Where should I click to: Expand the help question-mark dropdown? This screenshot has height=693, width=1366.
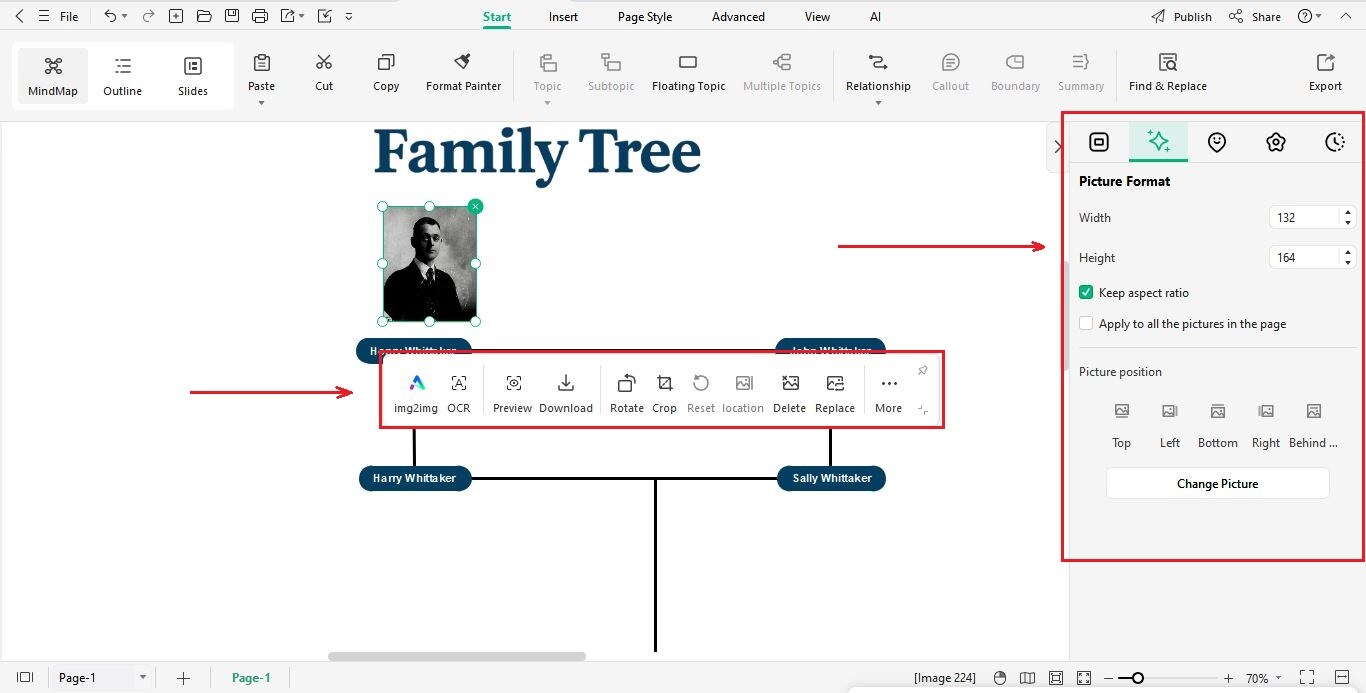point(1318,17)
